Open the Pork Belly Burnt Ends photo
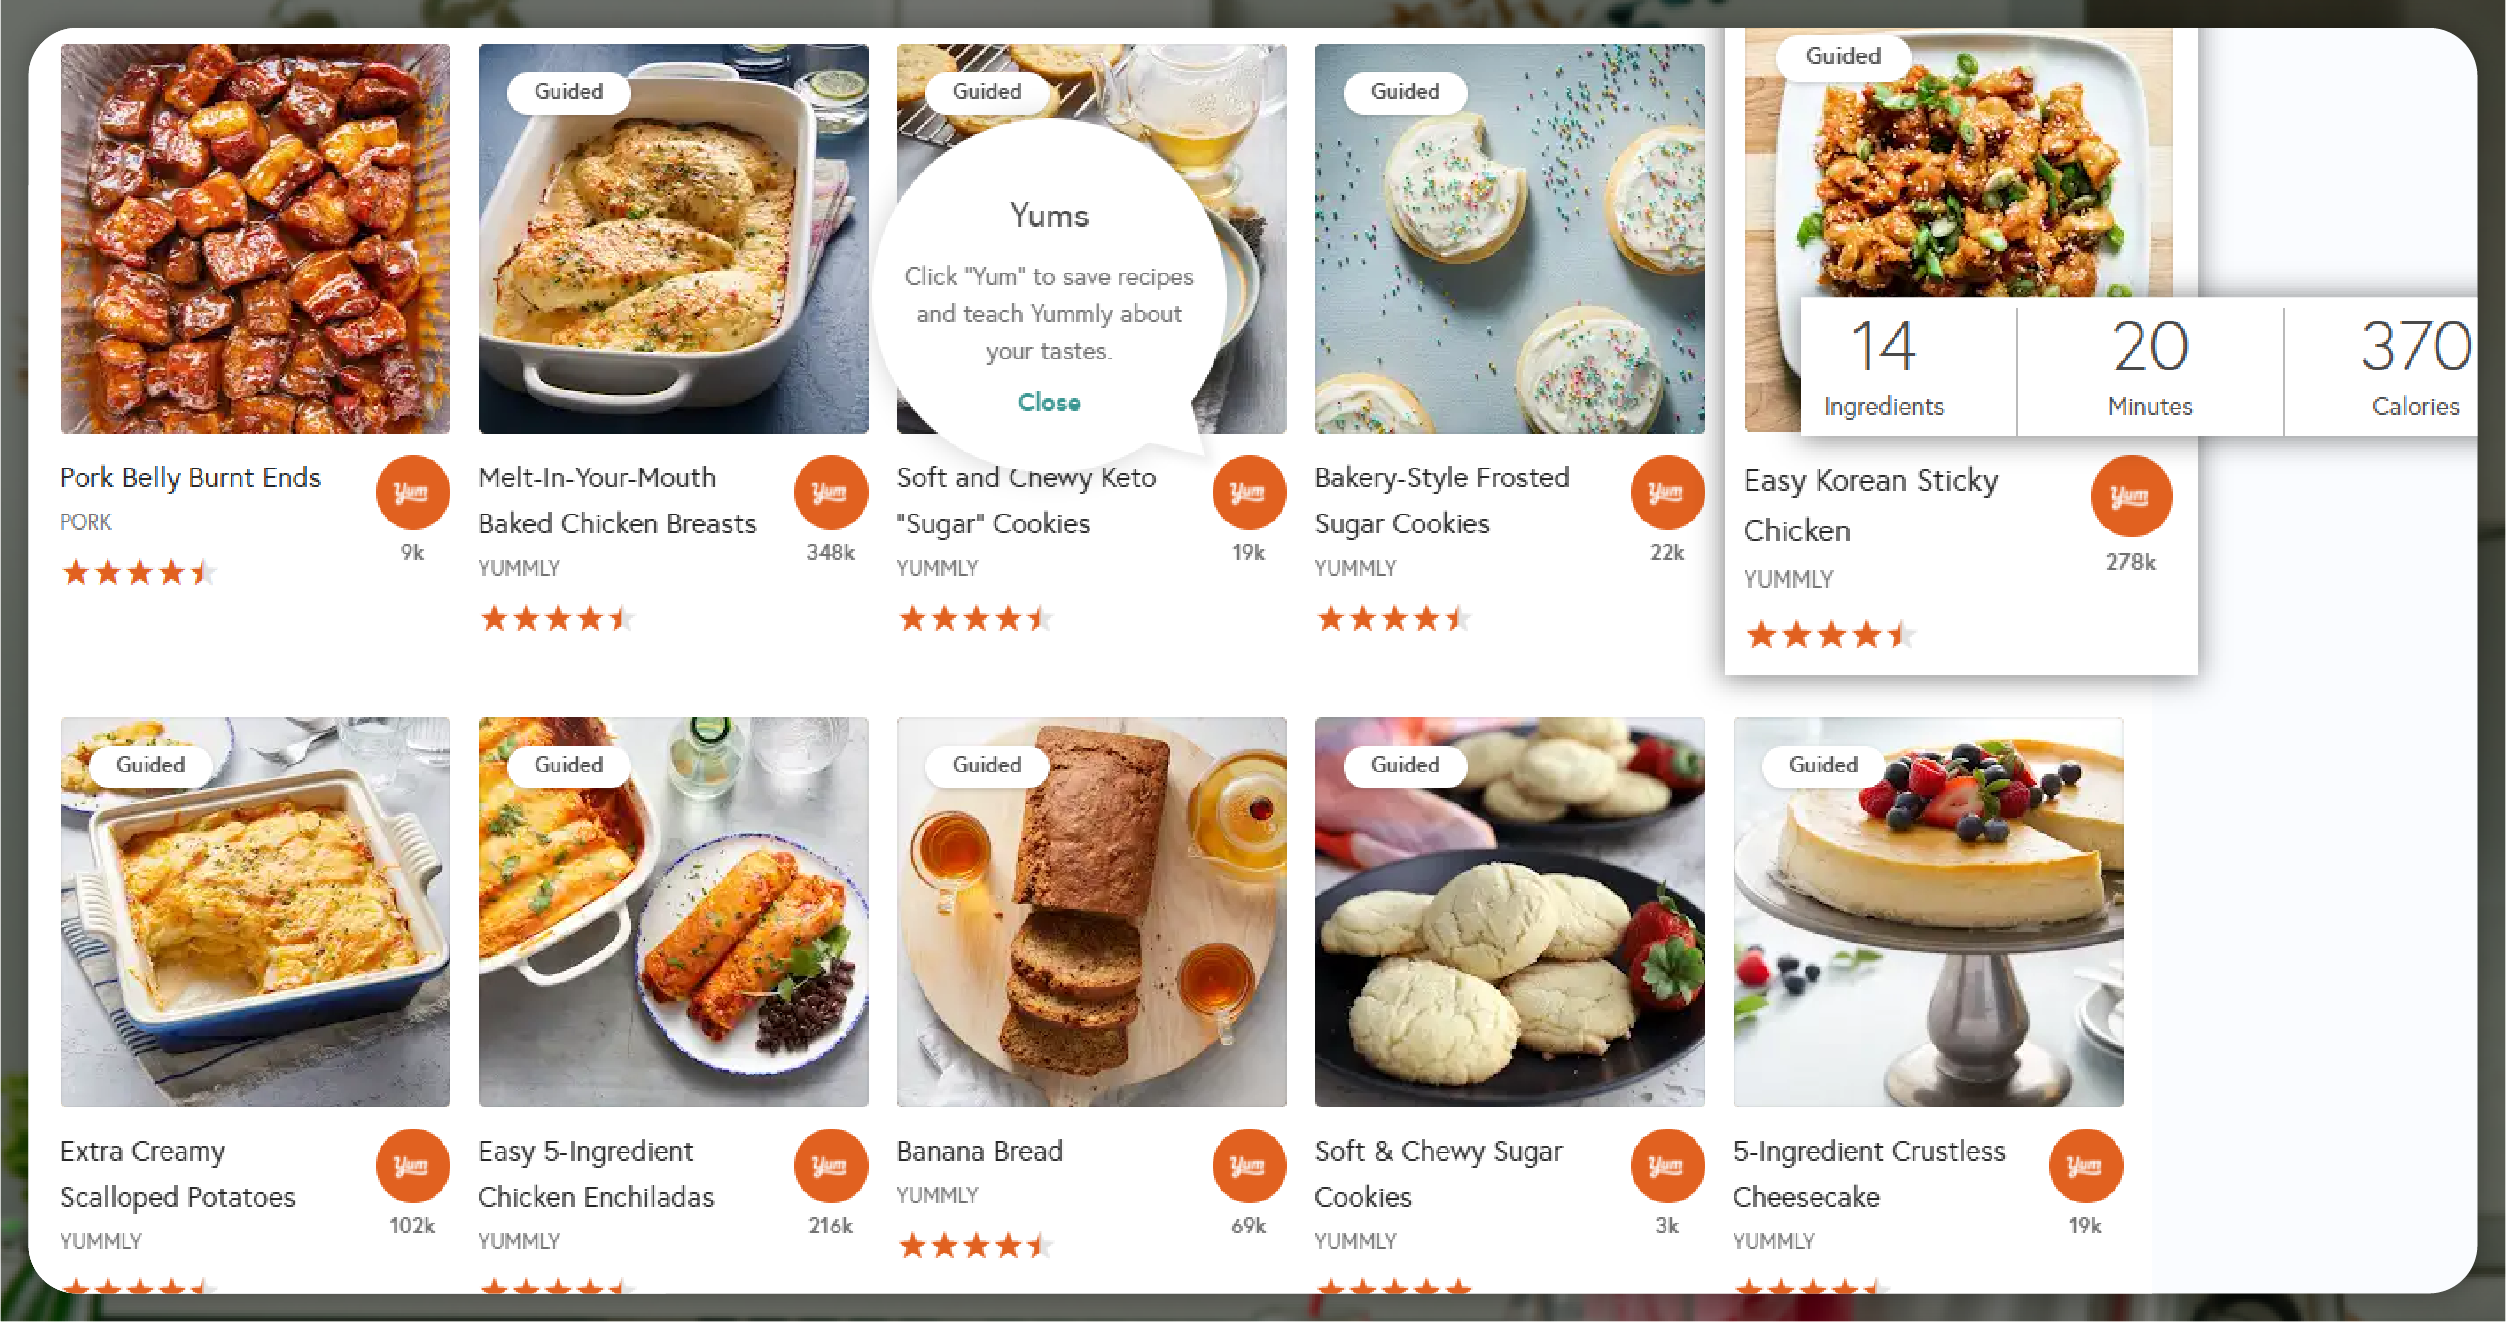This screenshot has width=2506, height=1323. pyautogui.click(x=255, y=240)
